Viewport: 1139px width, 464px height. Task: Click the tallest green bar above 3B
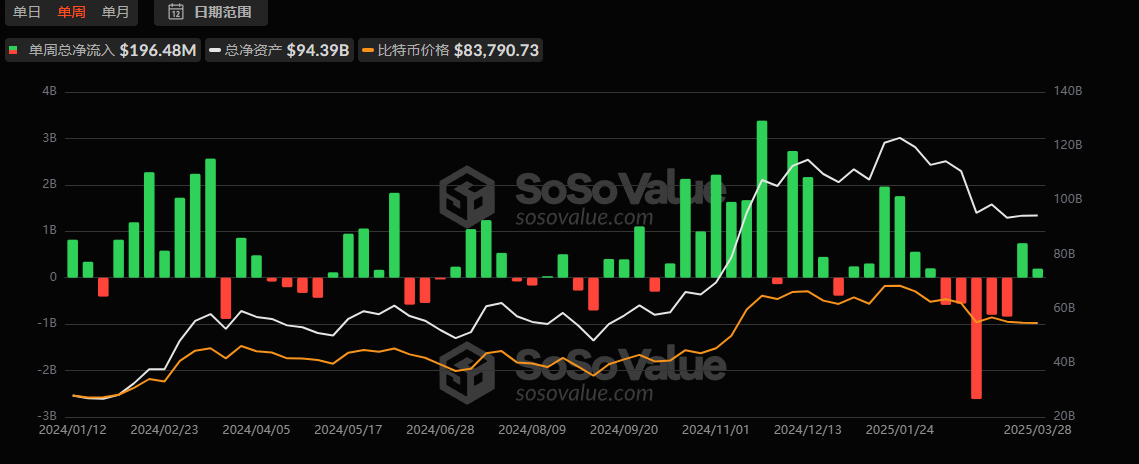point(762,199)
